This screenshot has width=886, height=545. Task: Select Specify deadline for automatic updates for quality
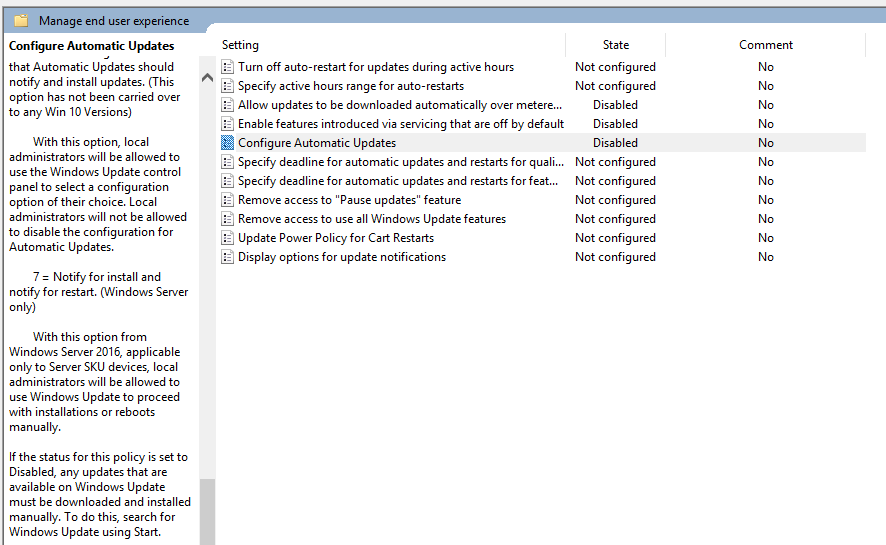click(401, 162)
